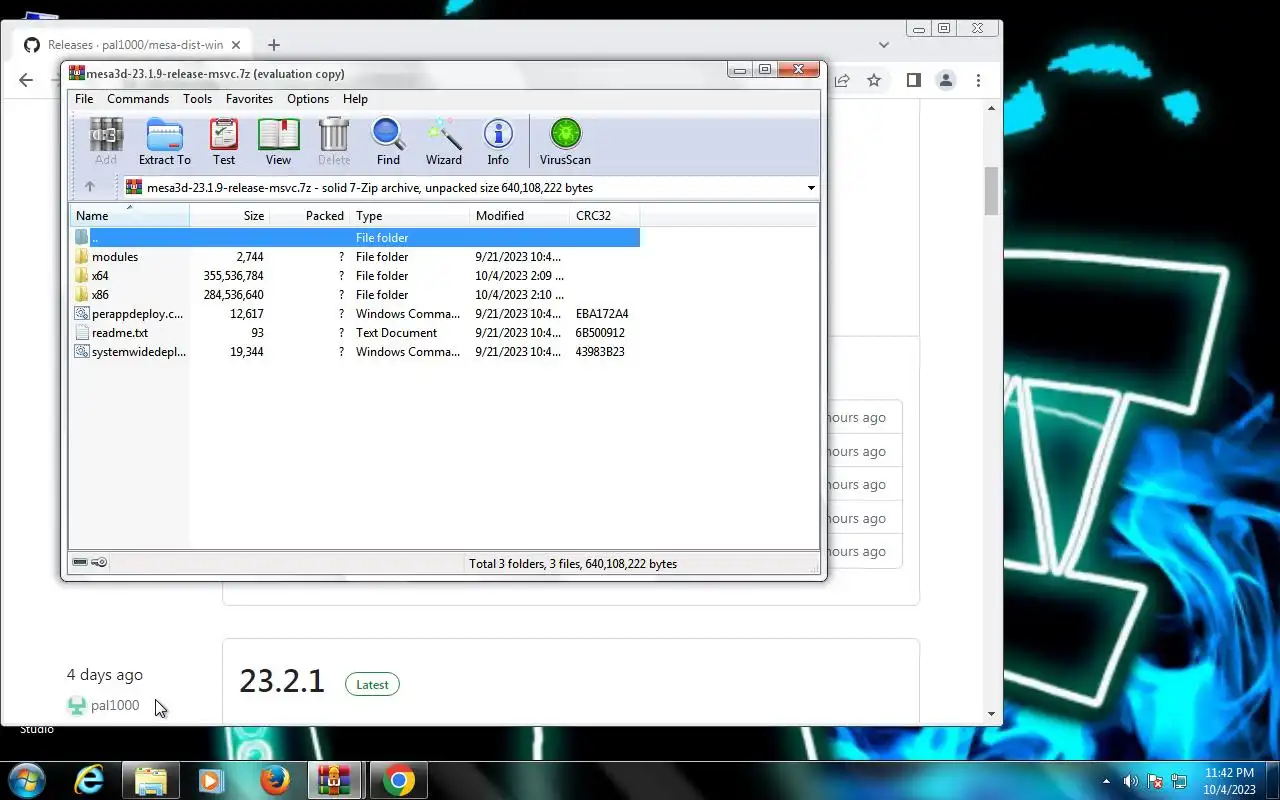Click the Add toolbar icon
The height and width of the screenshot is (800, 1280).
pos(106,141)
